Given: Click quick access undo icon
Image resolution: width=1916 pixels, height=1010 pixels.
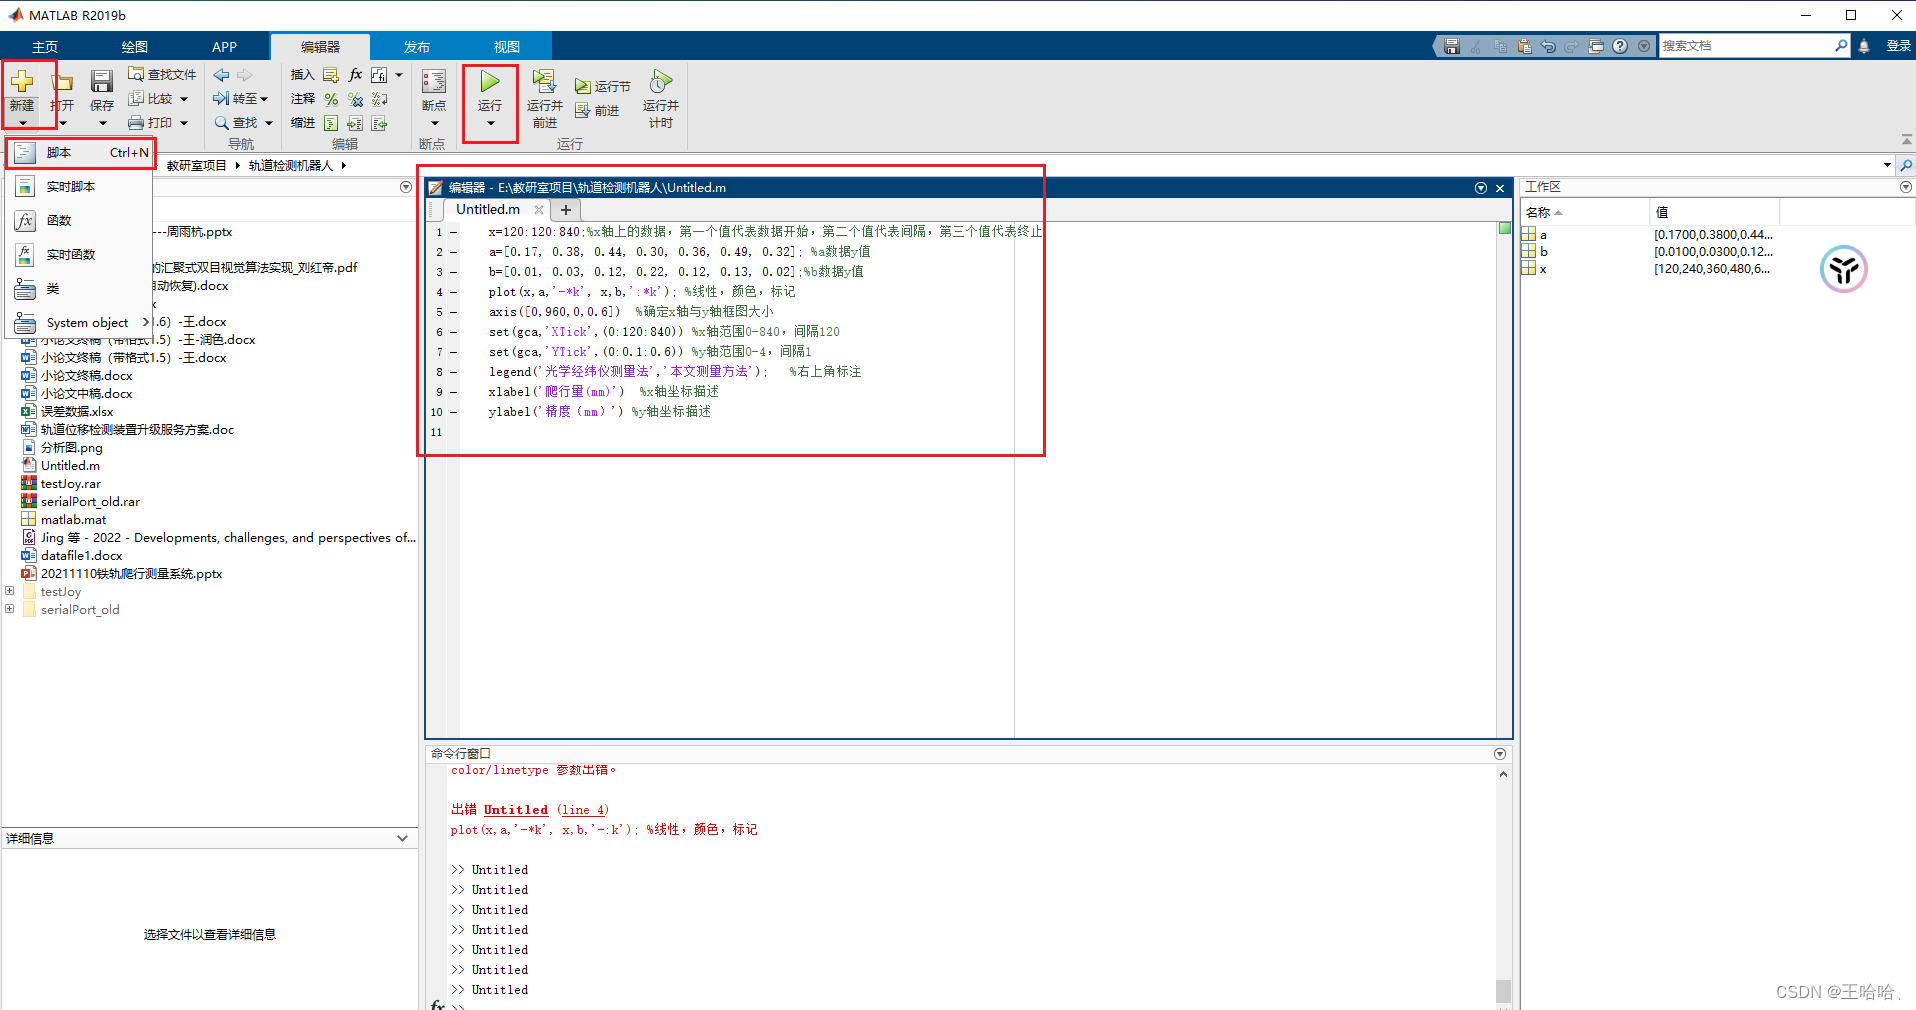Looking at the screenshot, I should (1548, 46).
